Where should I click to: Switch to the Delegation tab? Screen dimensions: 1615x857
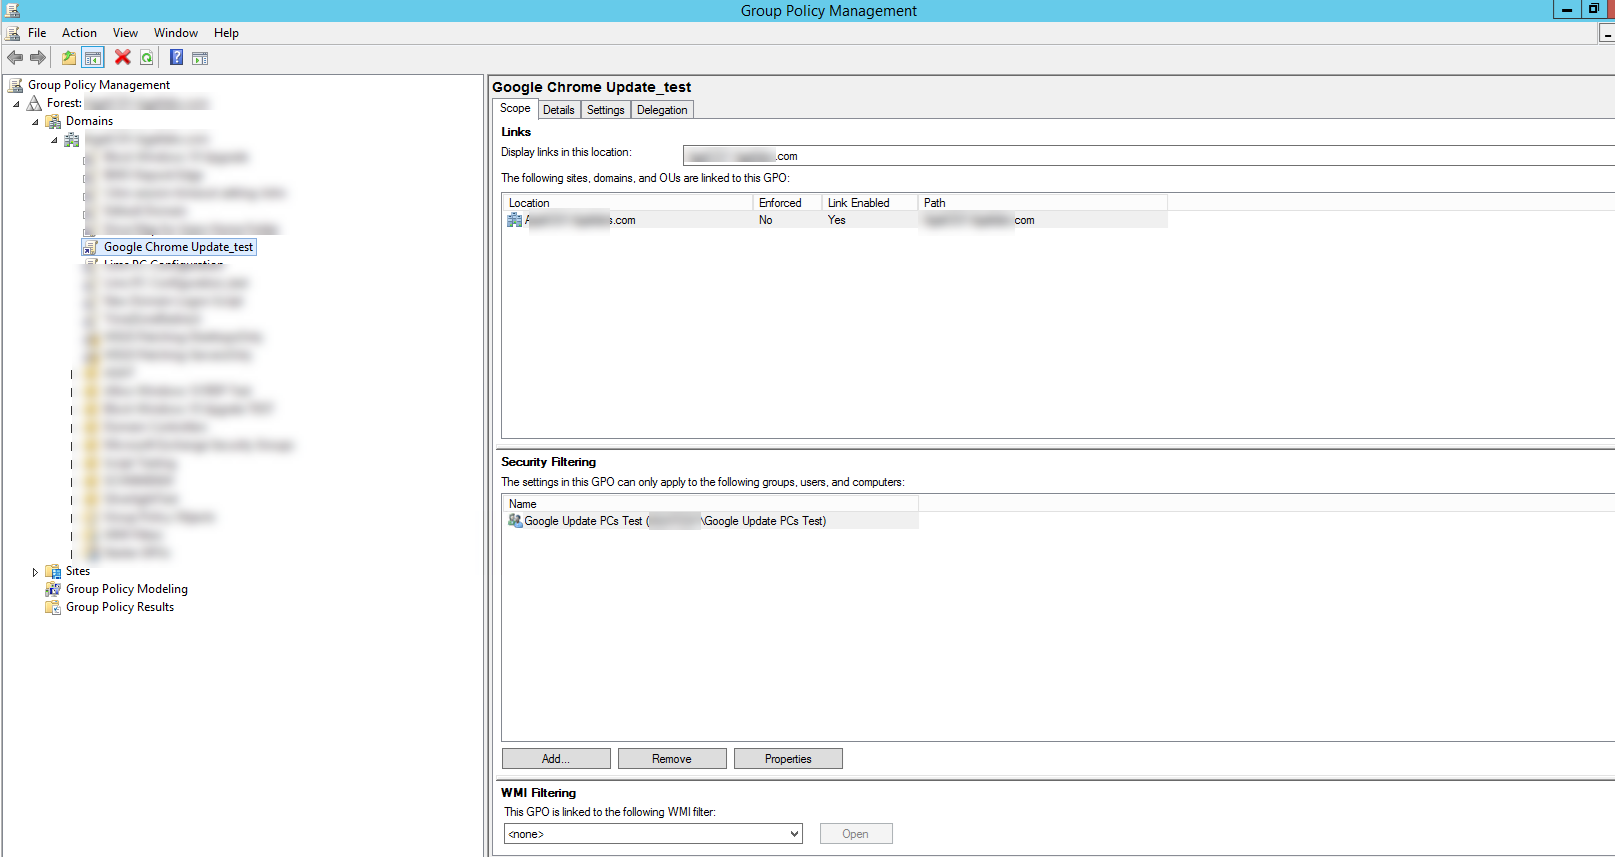(661, 110)
